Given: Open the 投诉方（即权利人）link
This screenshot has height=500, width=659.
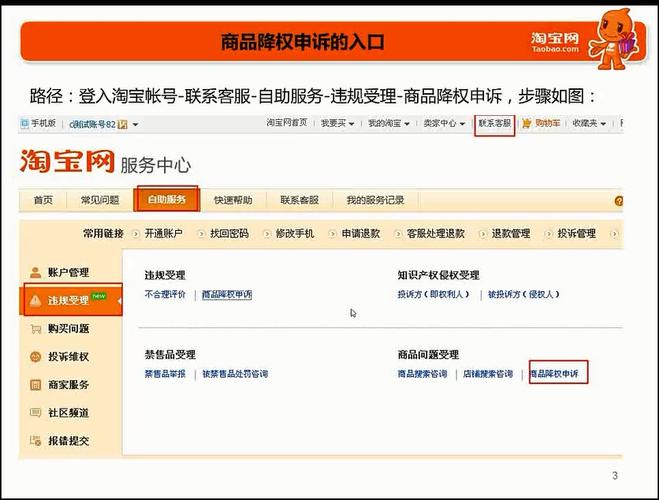Looking at the screenshot, I should pos(433,295).
